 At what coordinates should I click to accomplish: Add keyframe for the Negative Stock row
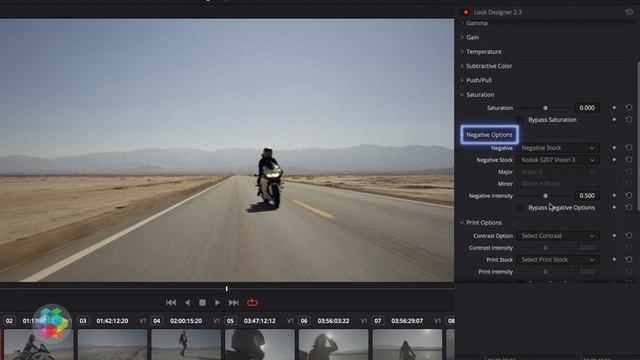click(614, 160)
